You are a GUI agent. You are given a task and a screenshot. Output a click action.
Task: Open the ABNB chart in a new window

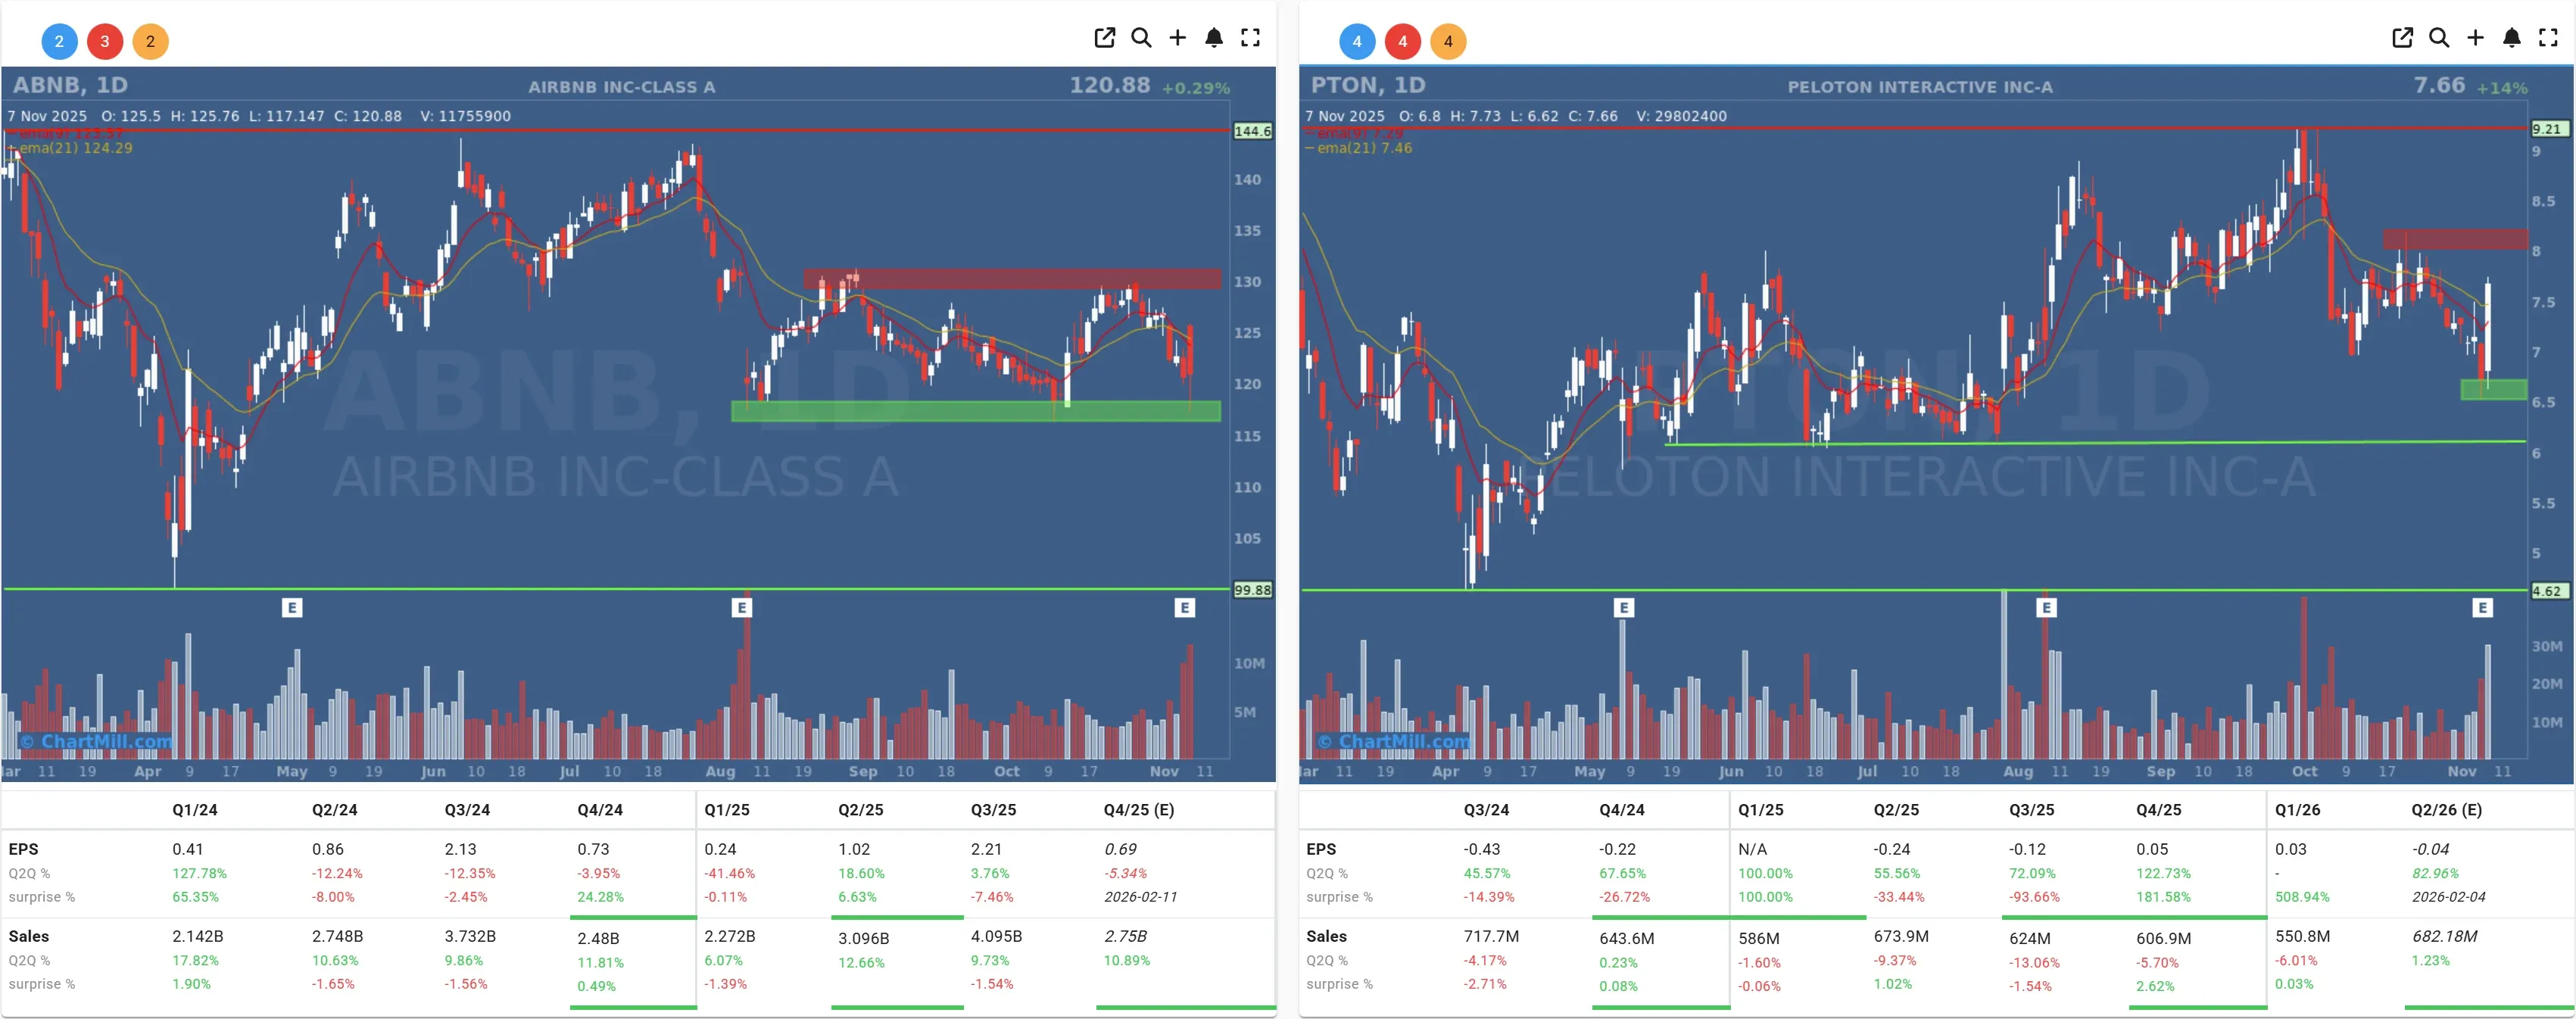coord(1104,37)
